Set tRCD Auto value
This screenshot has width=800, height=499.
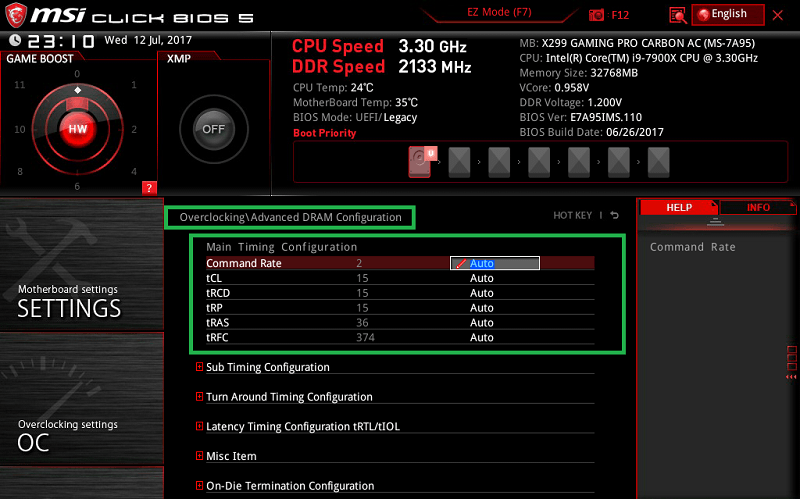481,293
